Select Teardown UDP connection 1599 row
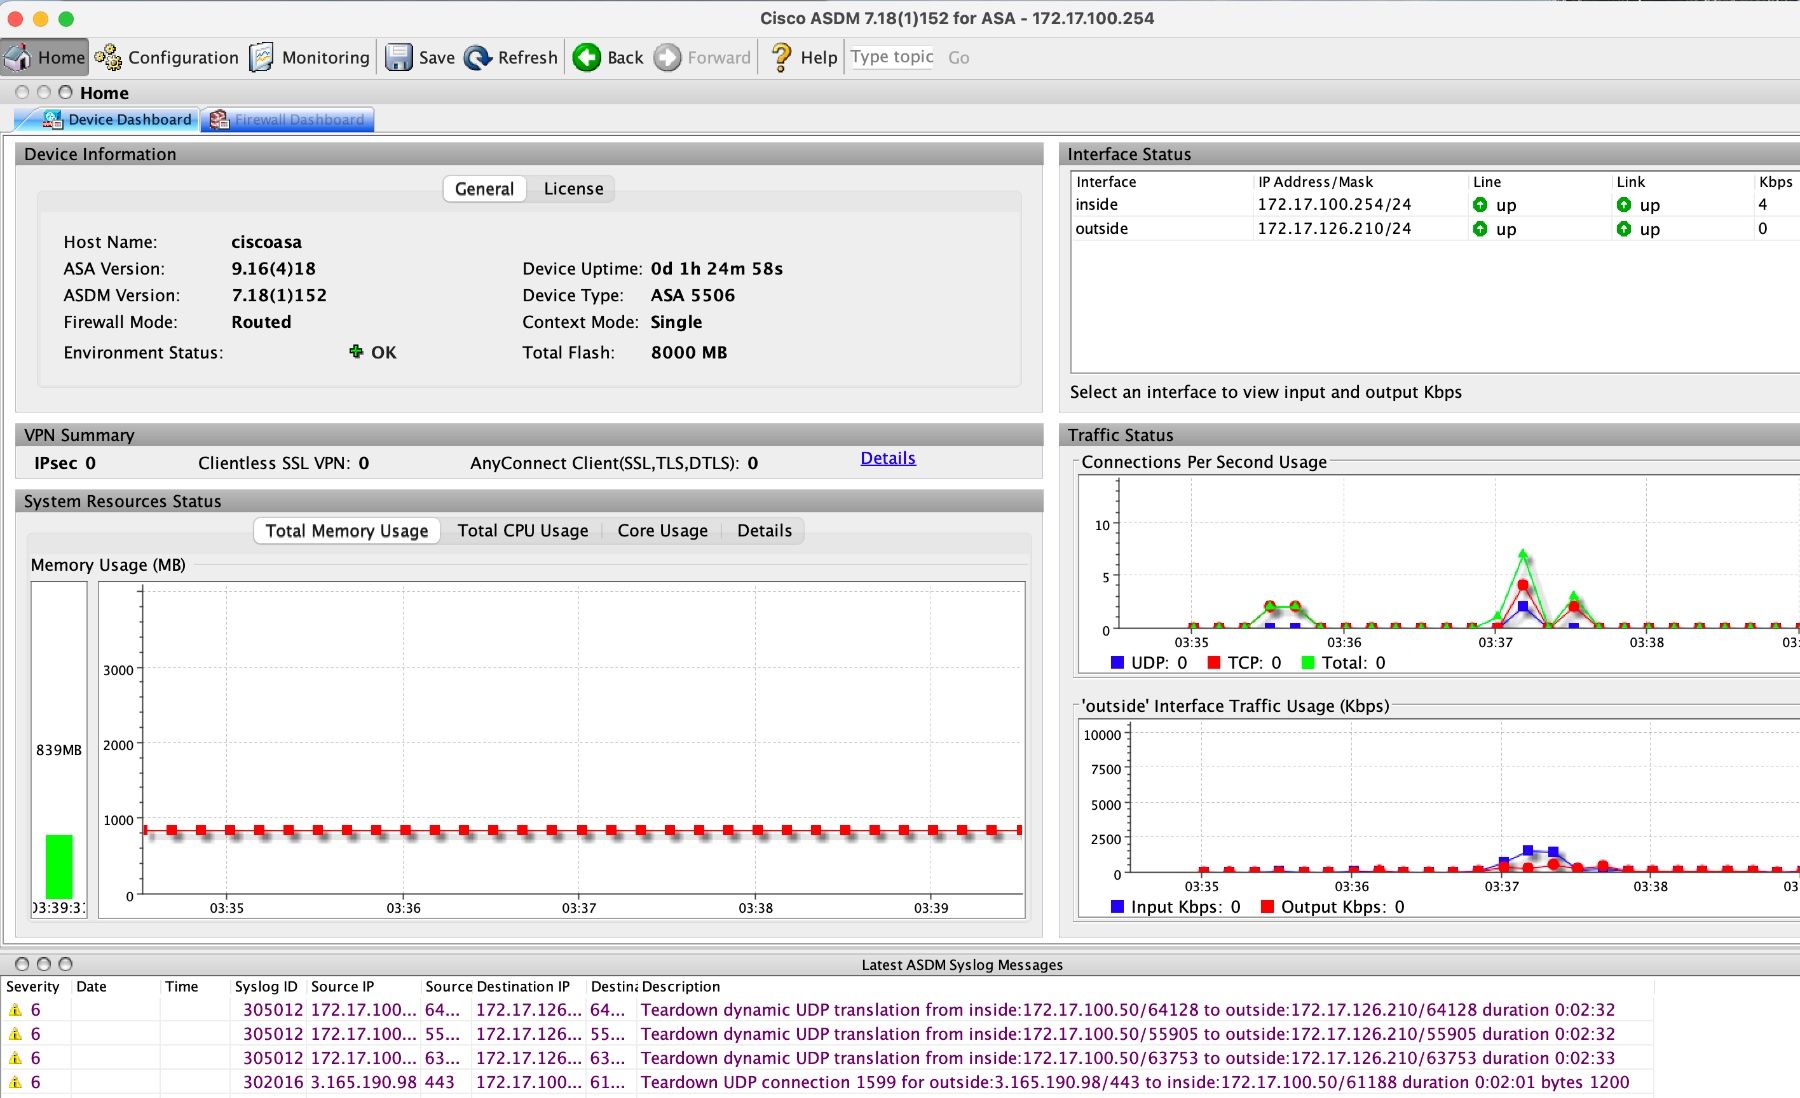Image resolution: width=1800 pixels, height=1098 pixels. tap(827, 1082)
